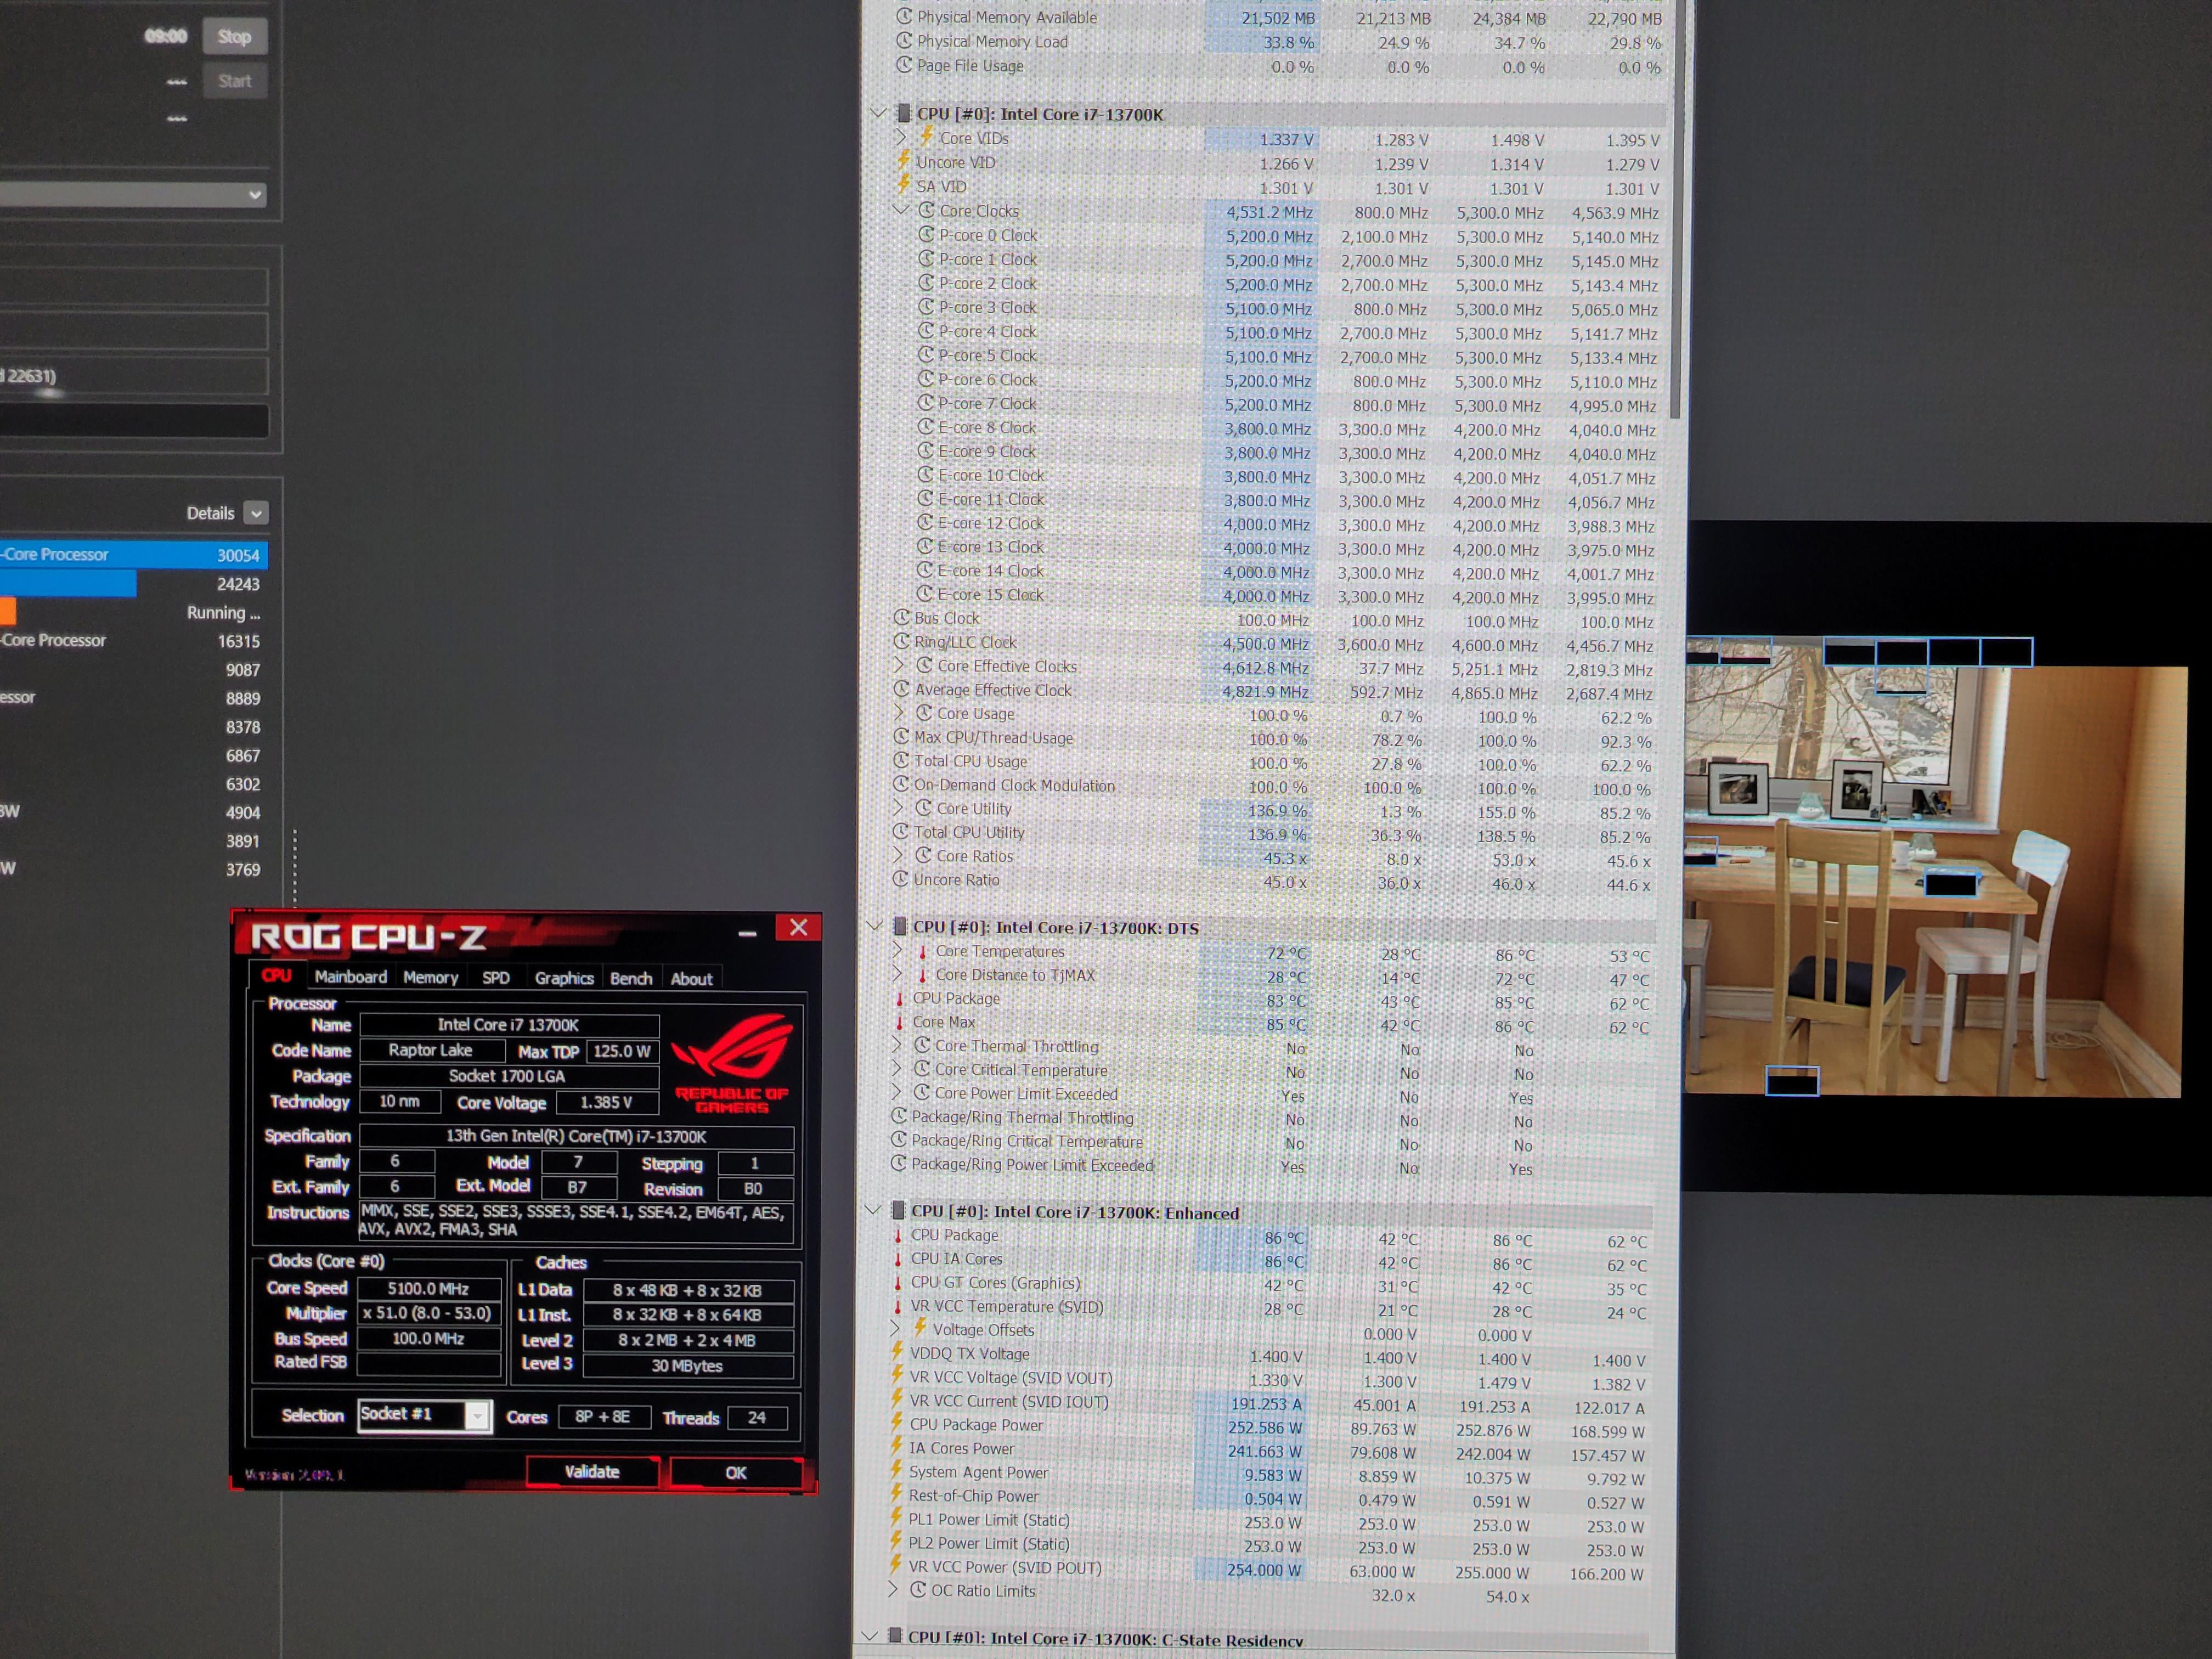
Task: Expand Core Distance to TjMAX
Action: click(x=897, y=974)
